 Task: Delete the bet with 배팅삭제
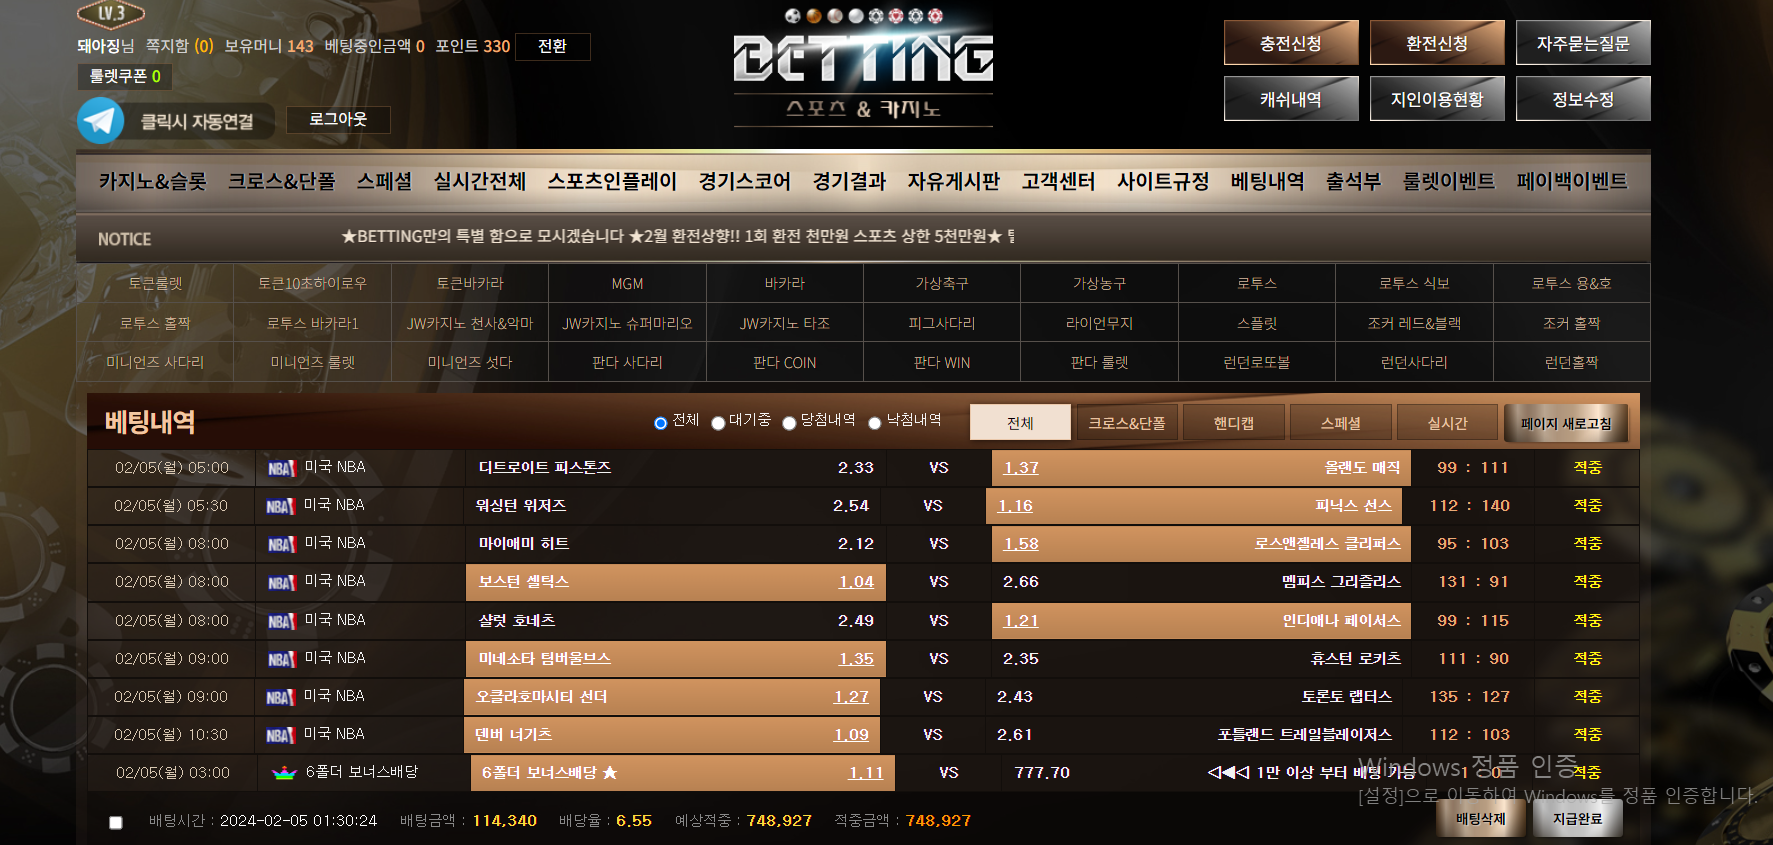click(x=1480, y=819)
